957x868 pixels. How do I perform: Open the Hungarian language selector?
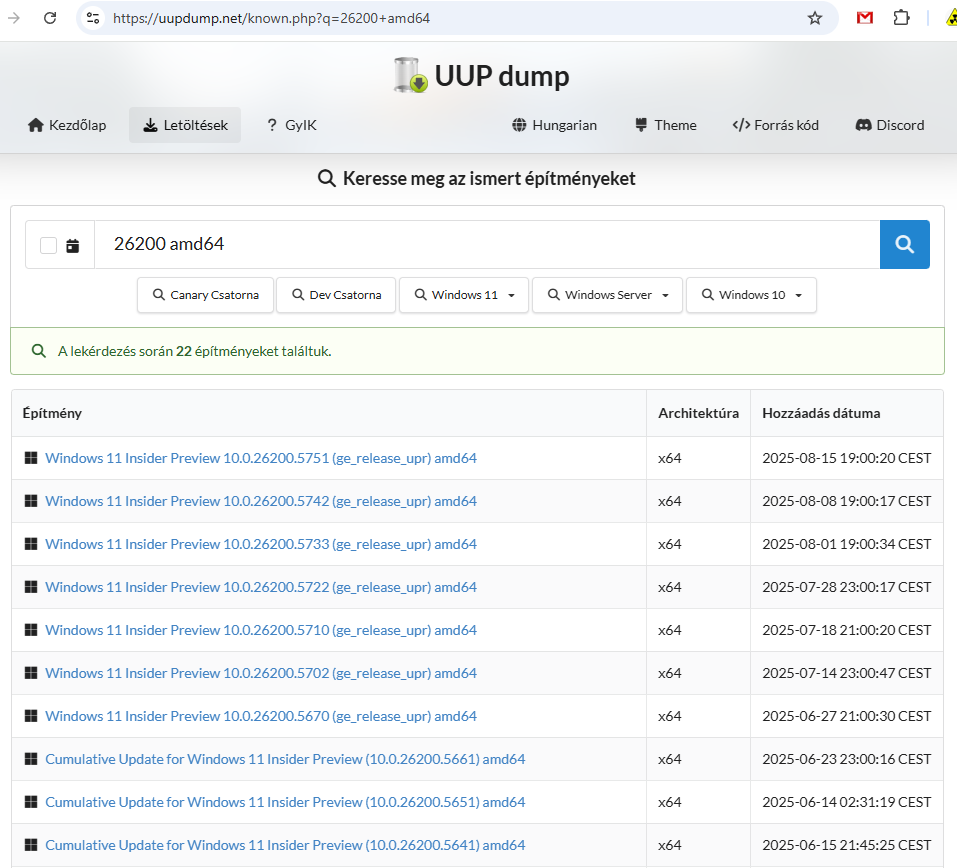pos(554,125)
